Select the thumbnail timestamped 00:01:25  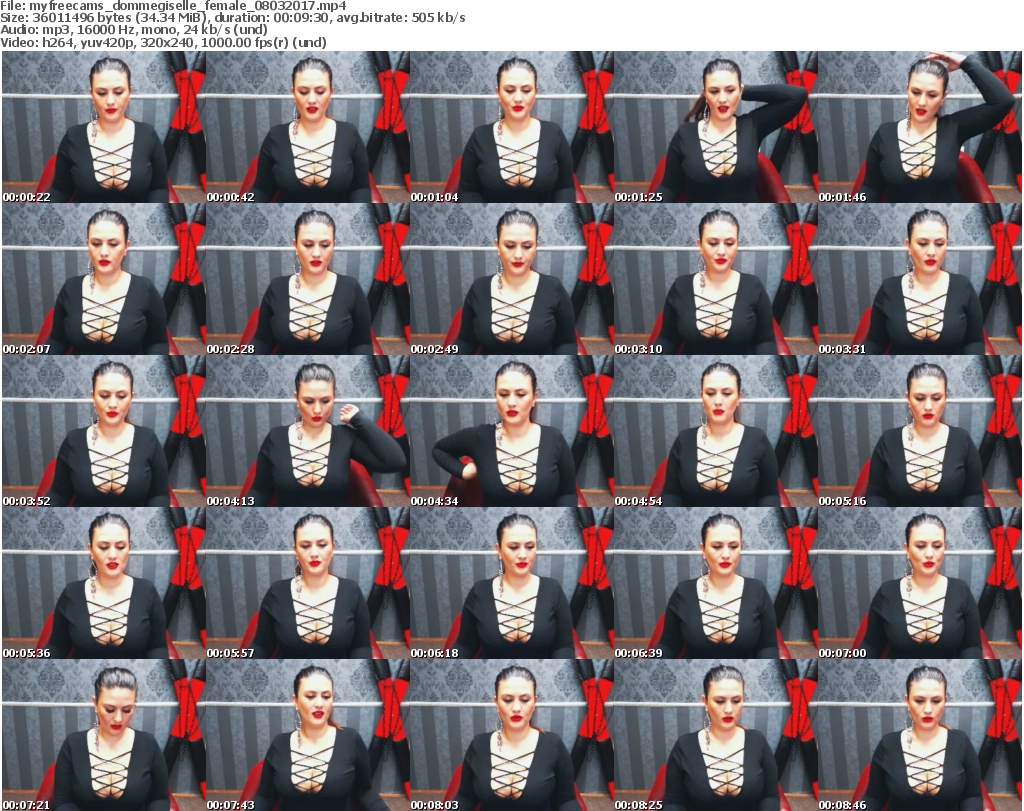(x=716, y=127)
